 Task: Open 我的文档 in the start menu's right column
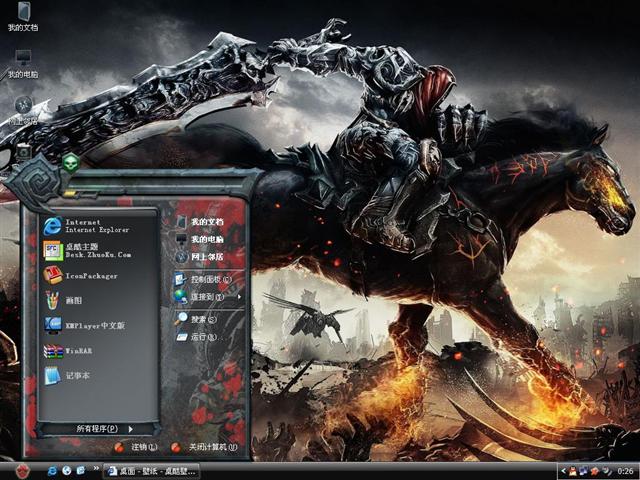(x=209, y=222)
